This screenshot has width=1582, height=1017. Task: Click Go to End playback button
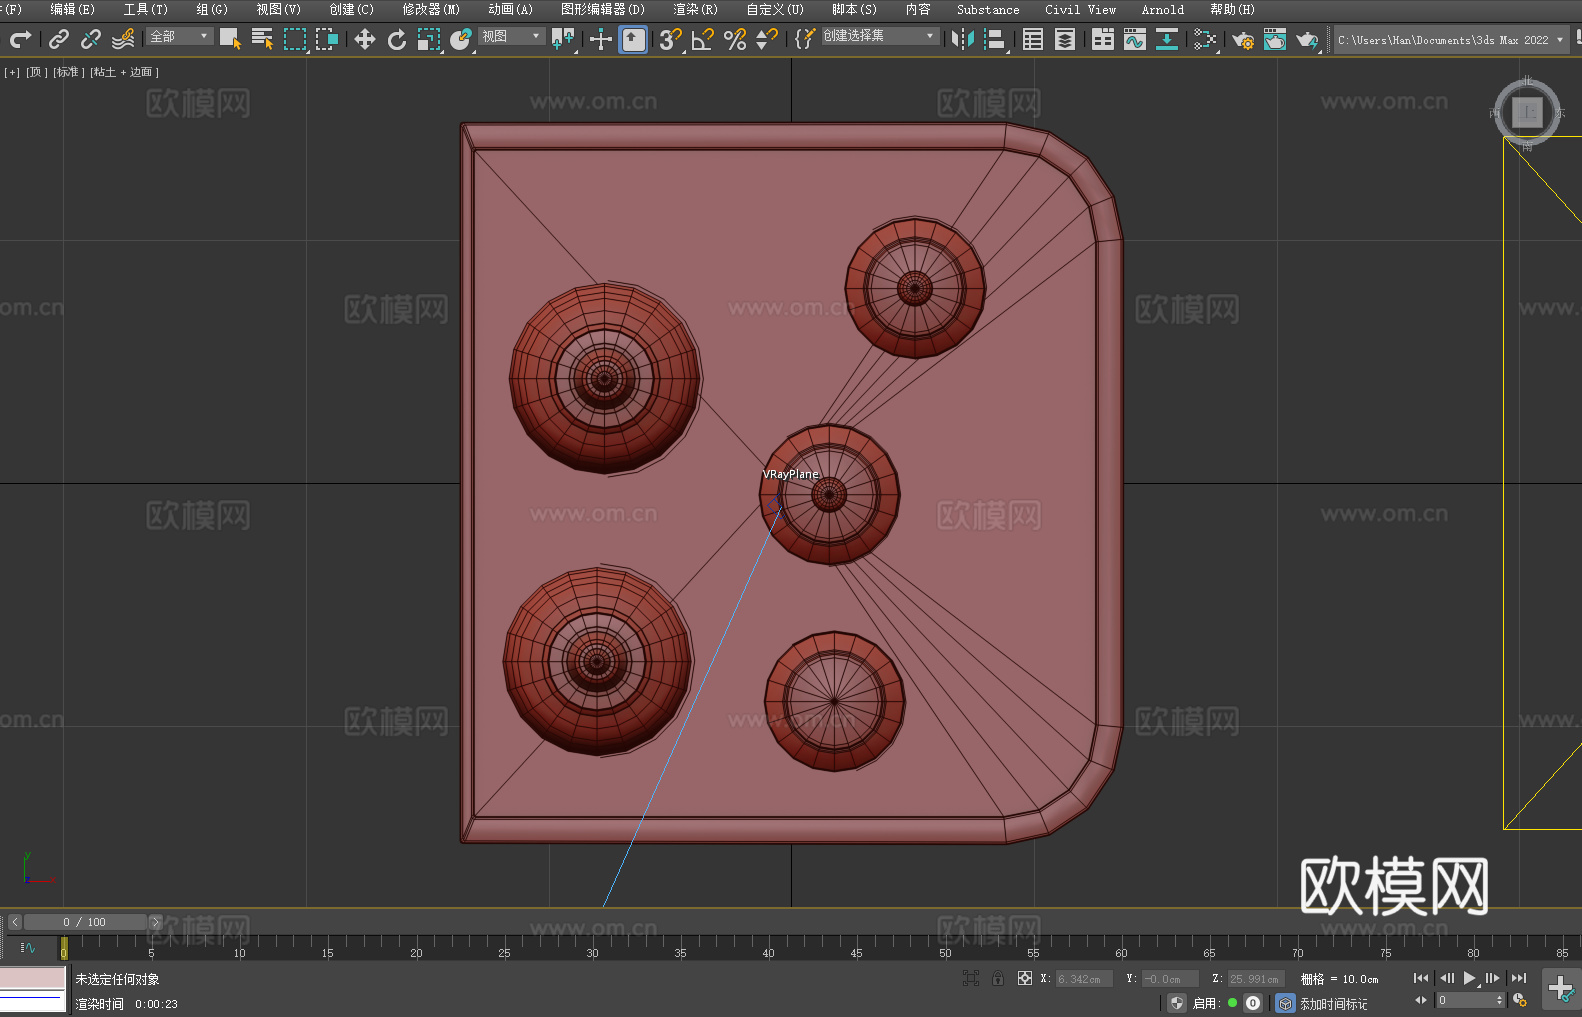(1519, 978)
